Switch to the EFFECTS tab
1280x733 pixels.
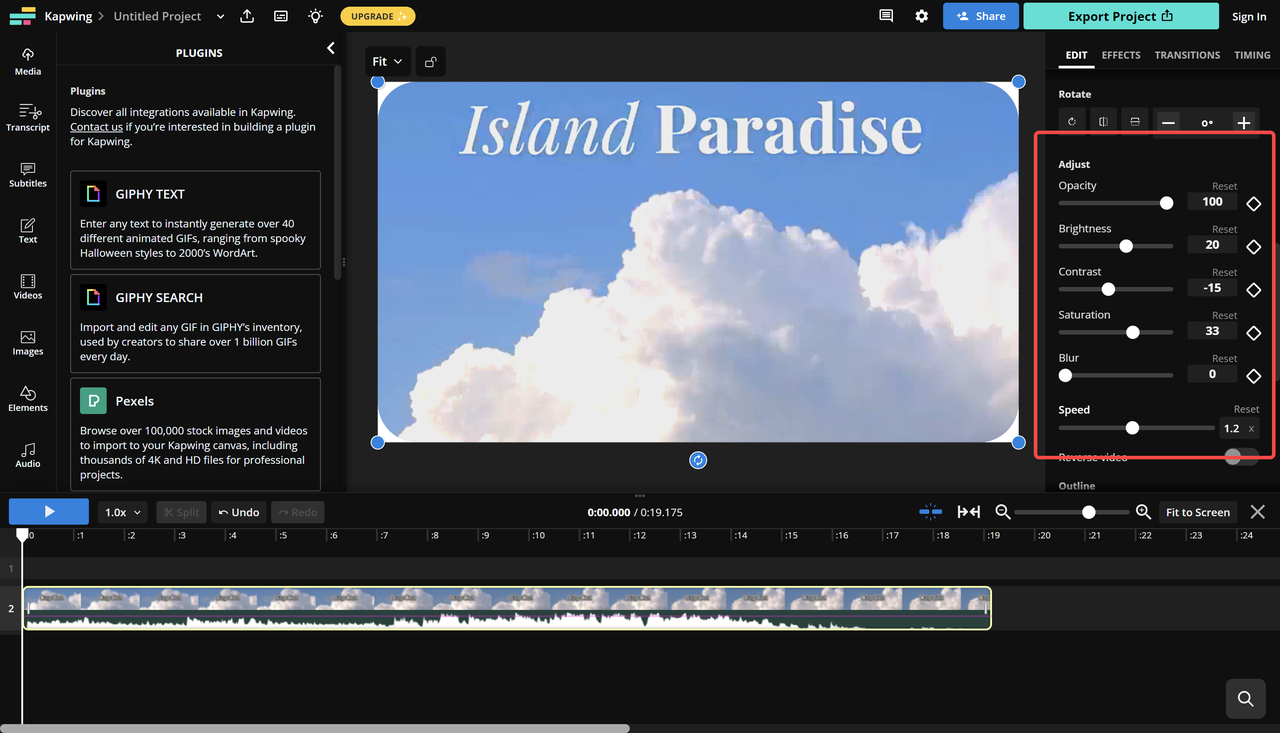point(1120,55)
